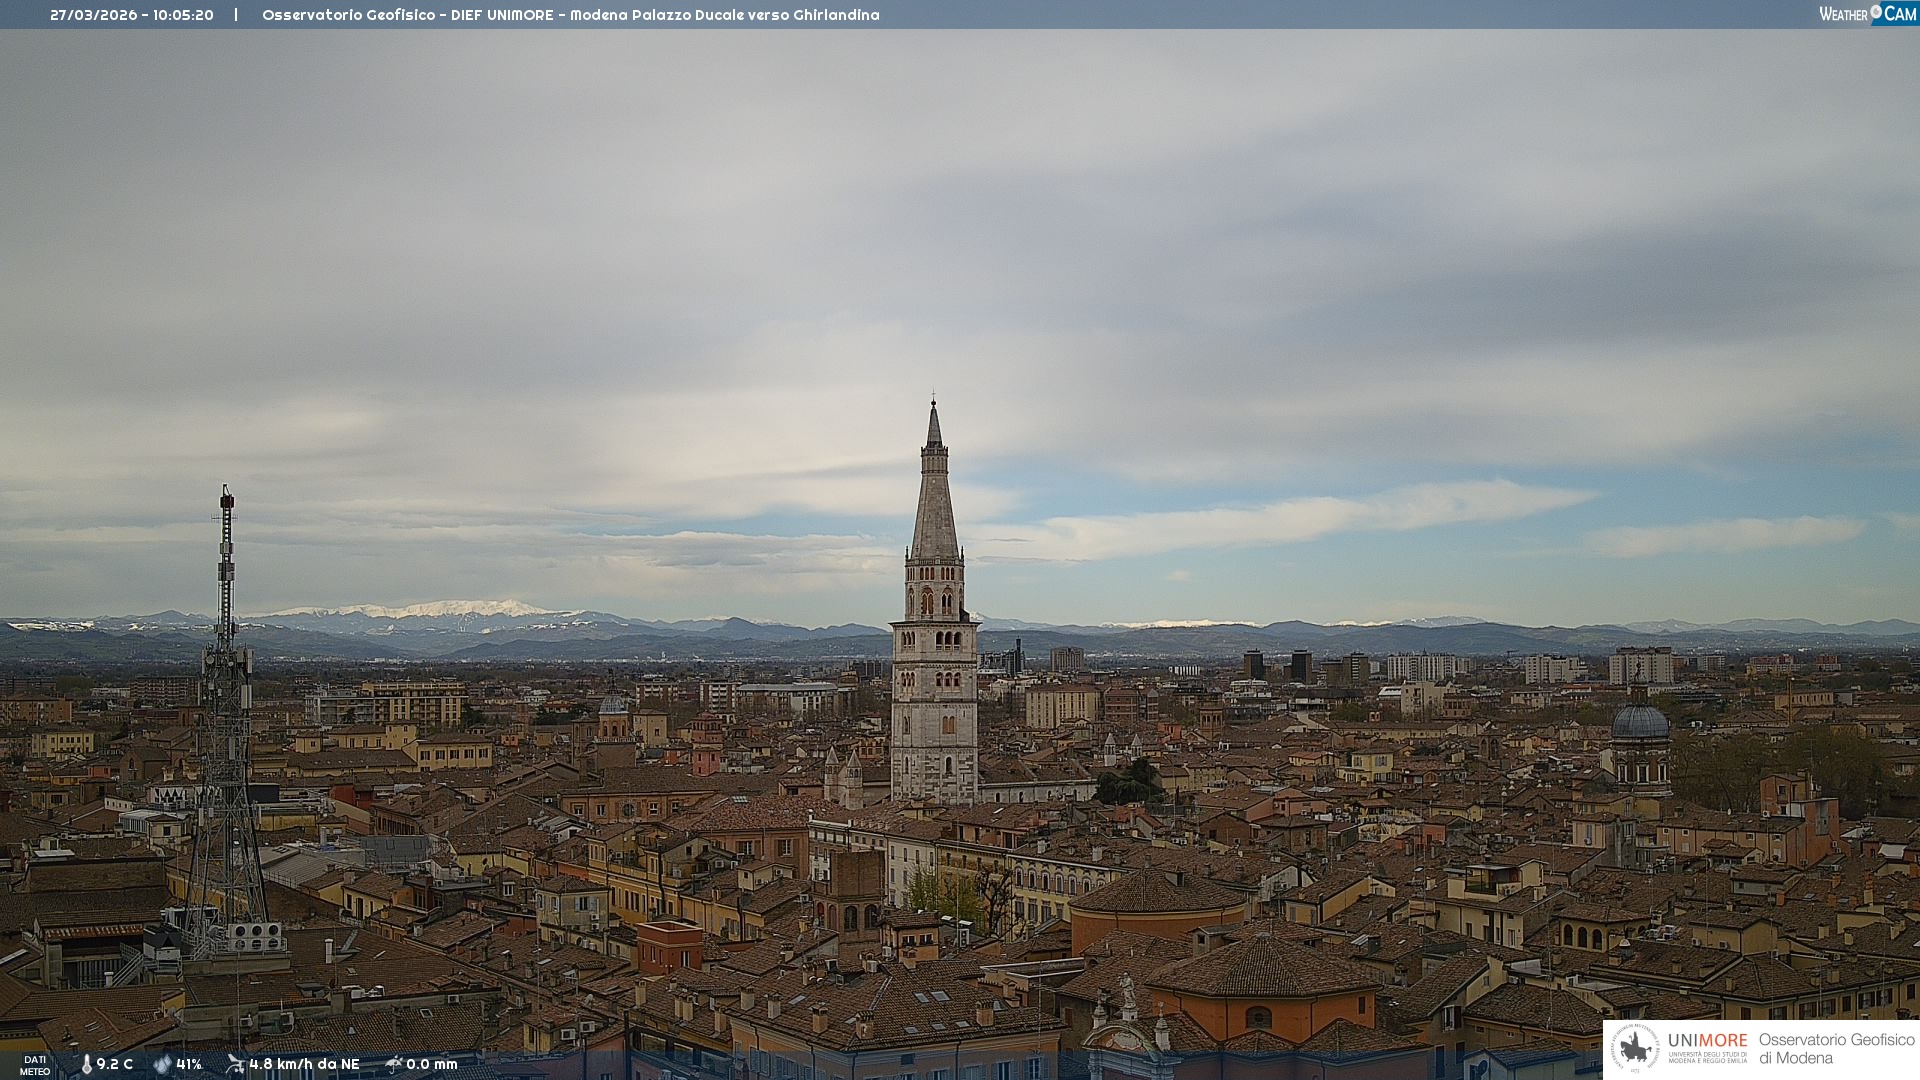Click the 9.2 C temperature reading
The image size is (1920, 1080).
(x=115, y=1064)
